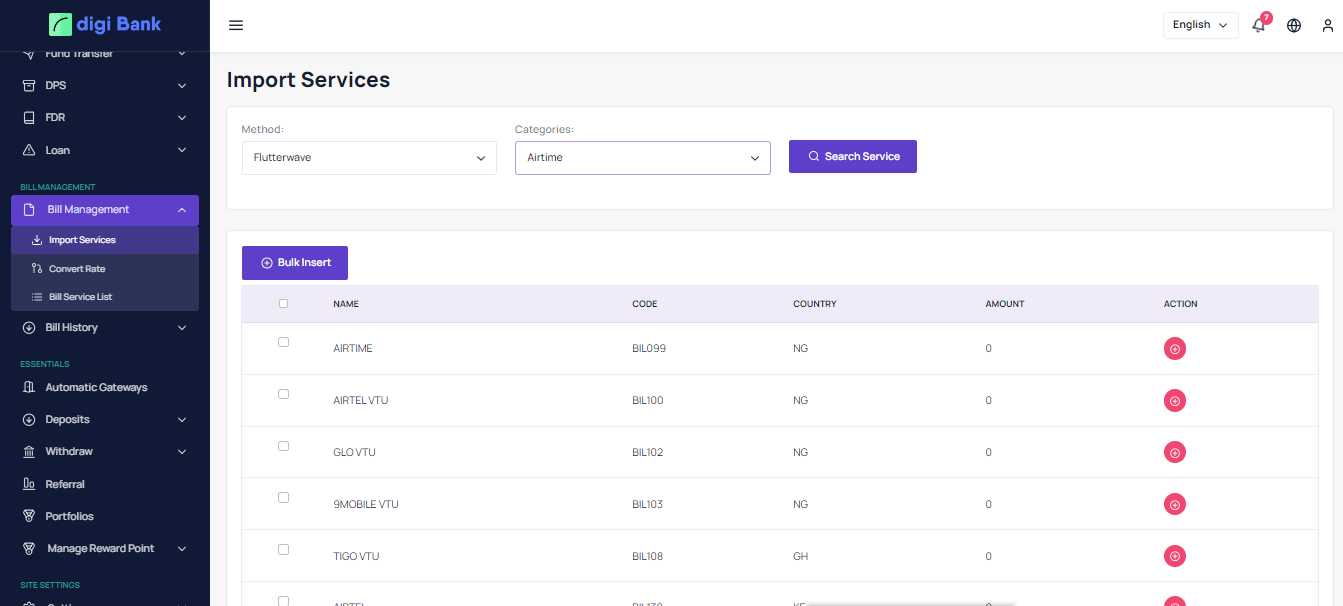This screenshot has height=606, width=1343.
Task: Click the hamburger menu icon
Action: point(236,25)
